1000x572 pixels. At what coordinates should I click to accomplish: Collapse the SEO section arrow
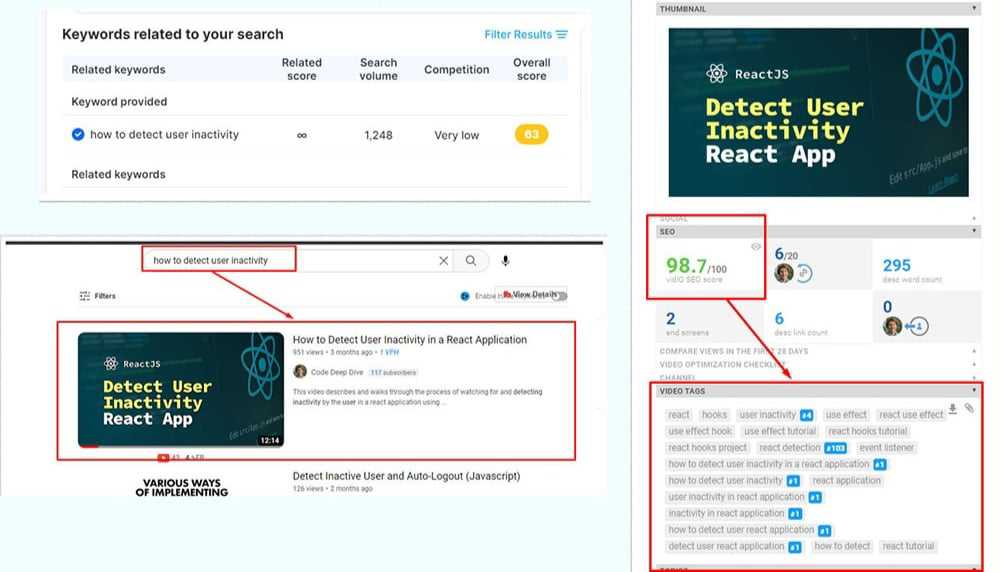point(974,231)
